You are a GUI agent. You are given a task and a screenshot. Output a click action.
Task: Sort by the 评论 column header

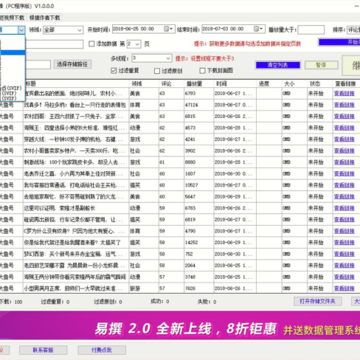tap(171, 84)
